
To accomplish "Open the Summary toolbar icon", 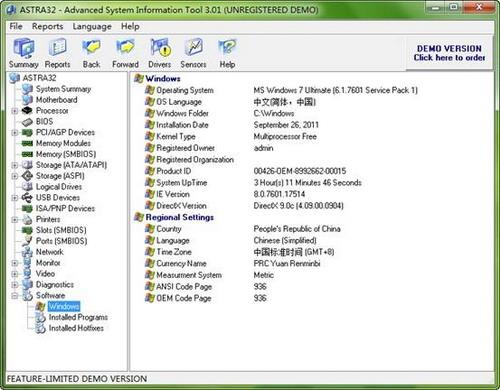I will 23,53.
